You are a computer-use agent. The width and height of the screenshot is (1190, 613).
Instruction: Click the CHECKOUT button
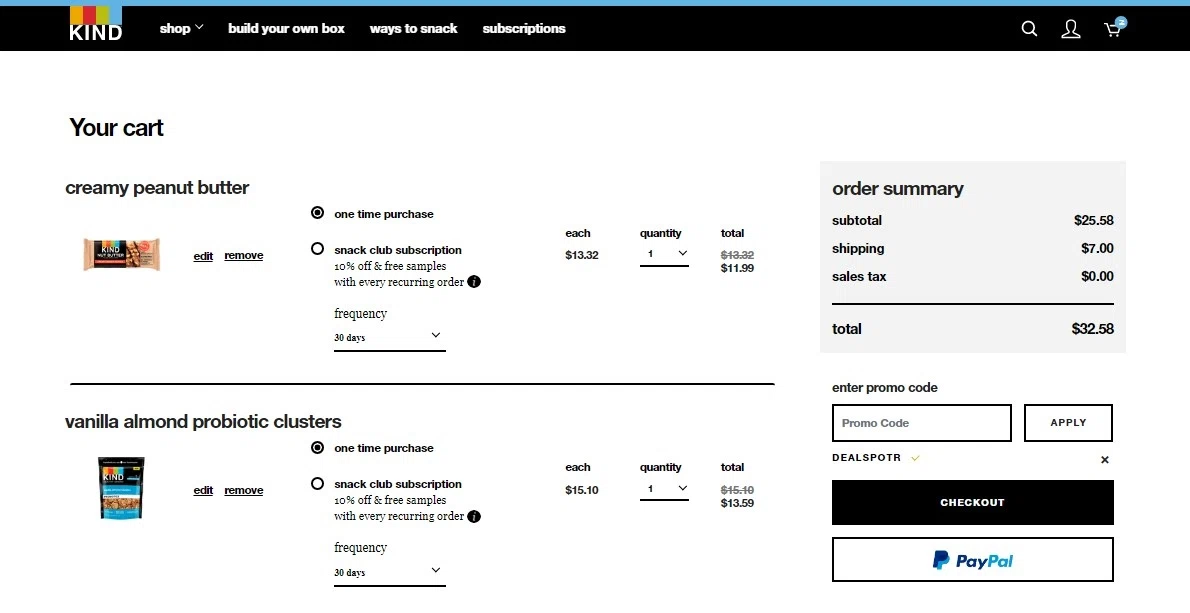pyautogui.click(x=973, y=502)
